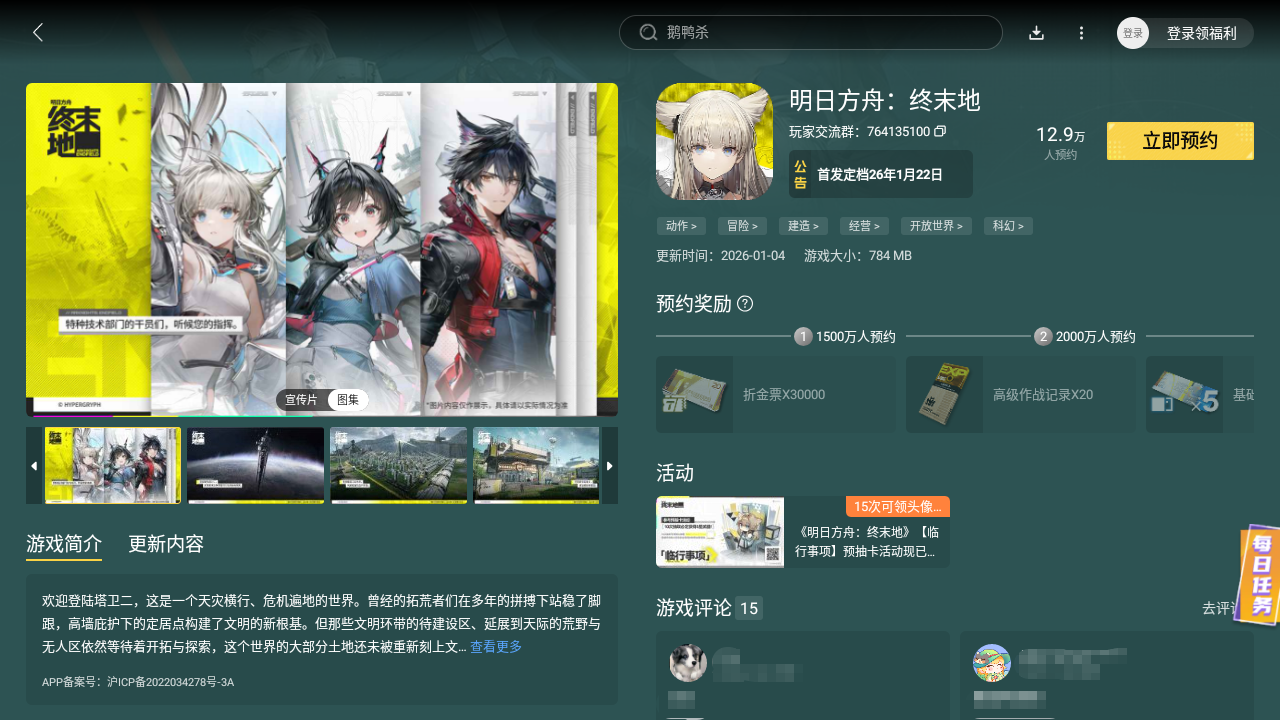Viewport: 1280px width, 720px height.
Task: Copy the player group number 764135100
Action: pos(940,132)
